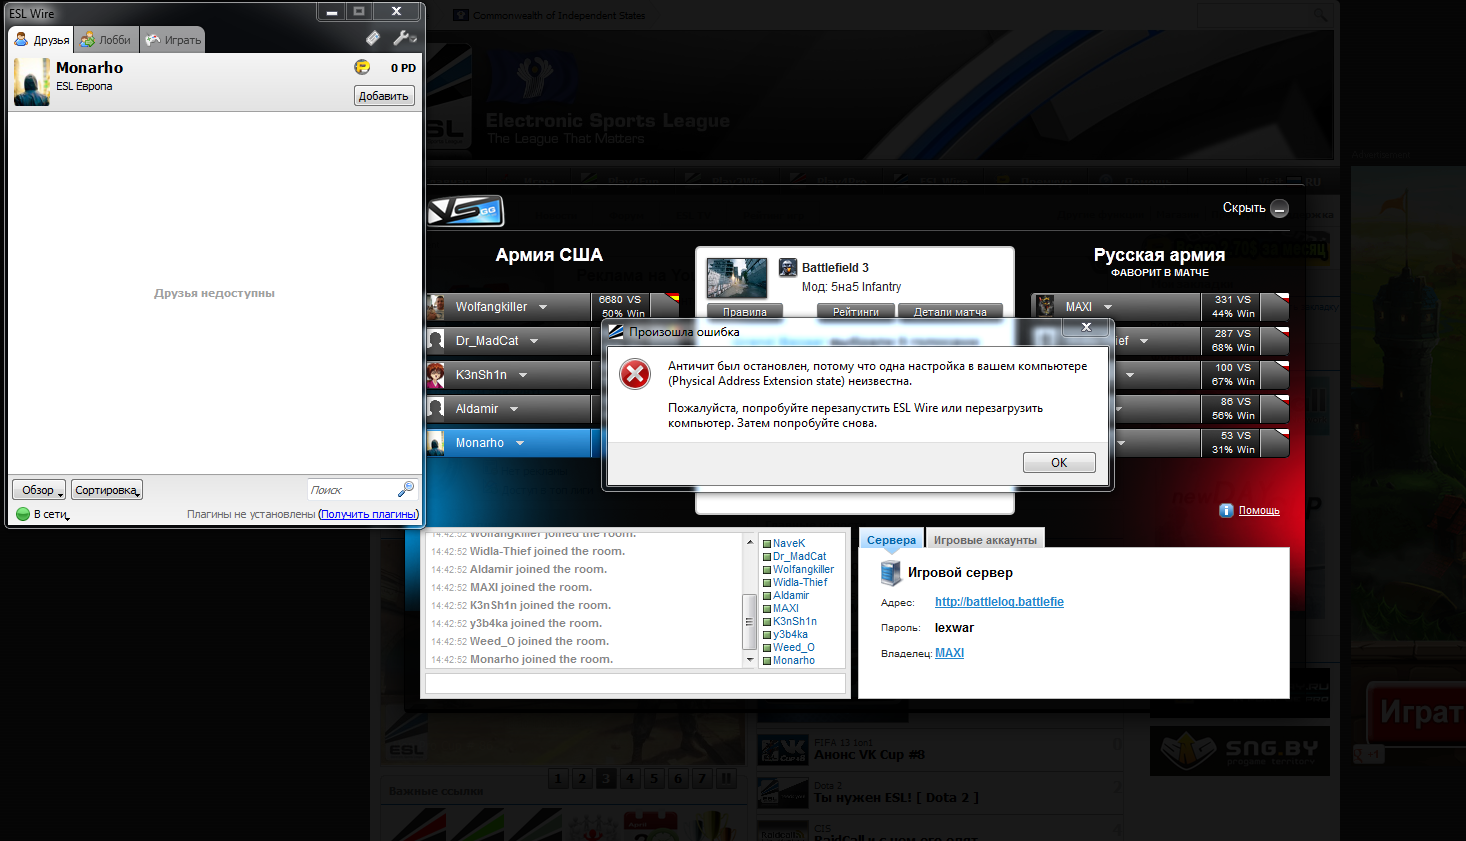1466x841 pixels.
Task: Expand Monarho player dropdown in match list
Action: tap(520, 443)
